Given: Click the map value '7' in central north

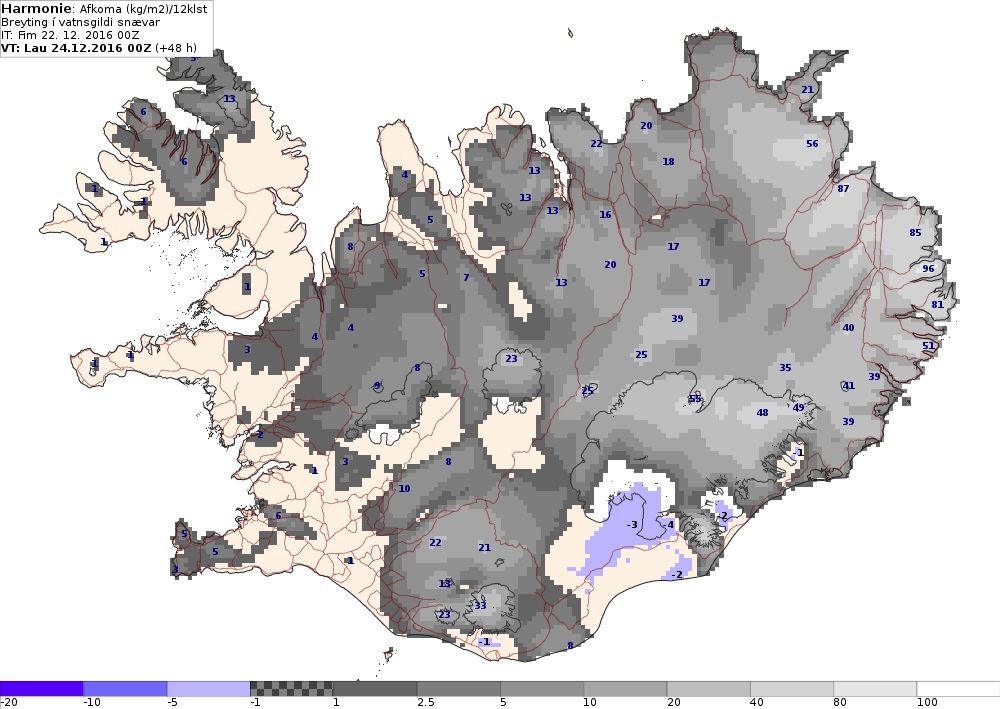Looking at the screenshot, I should [466, 277].
